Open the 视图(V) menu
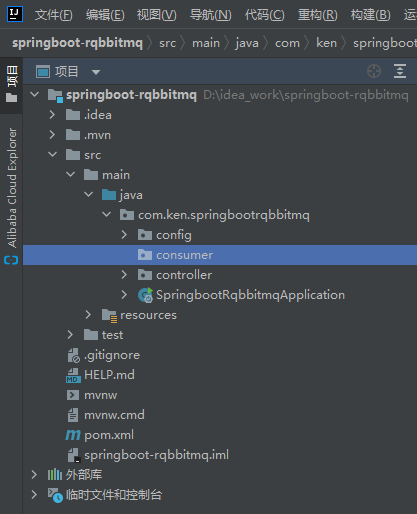Image resolution: width=417 pixels, height=514 pixels. tap(157, 15)
